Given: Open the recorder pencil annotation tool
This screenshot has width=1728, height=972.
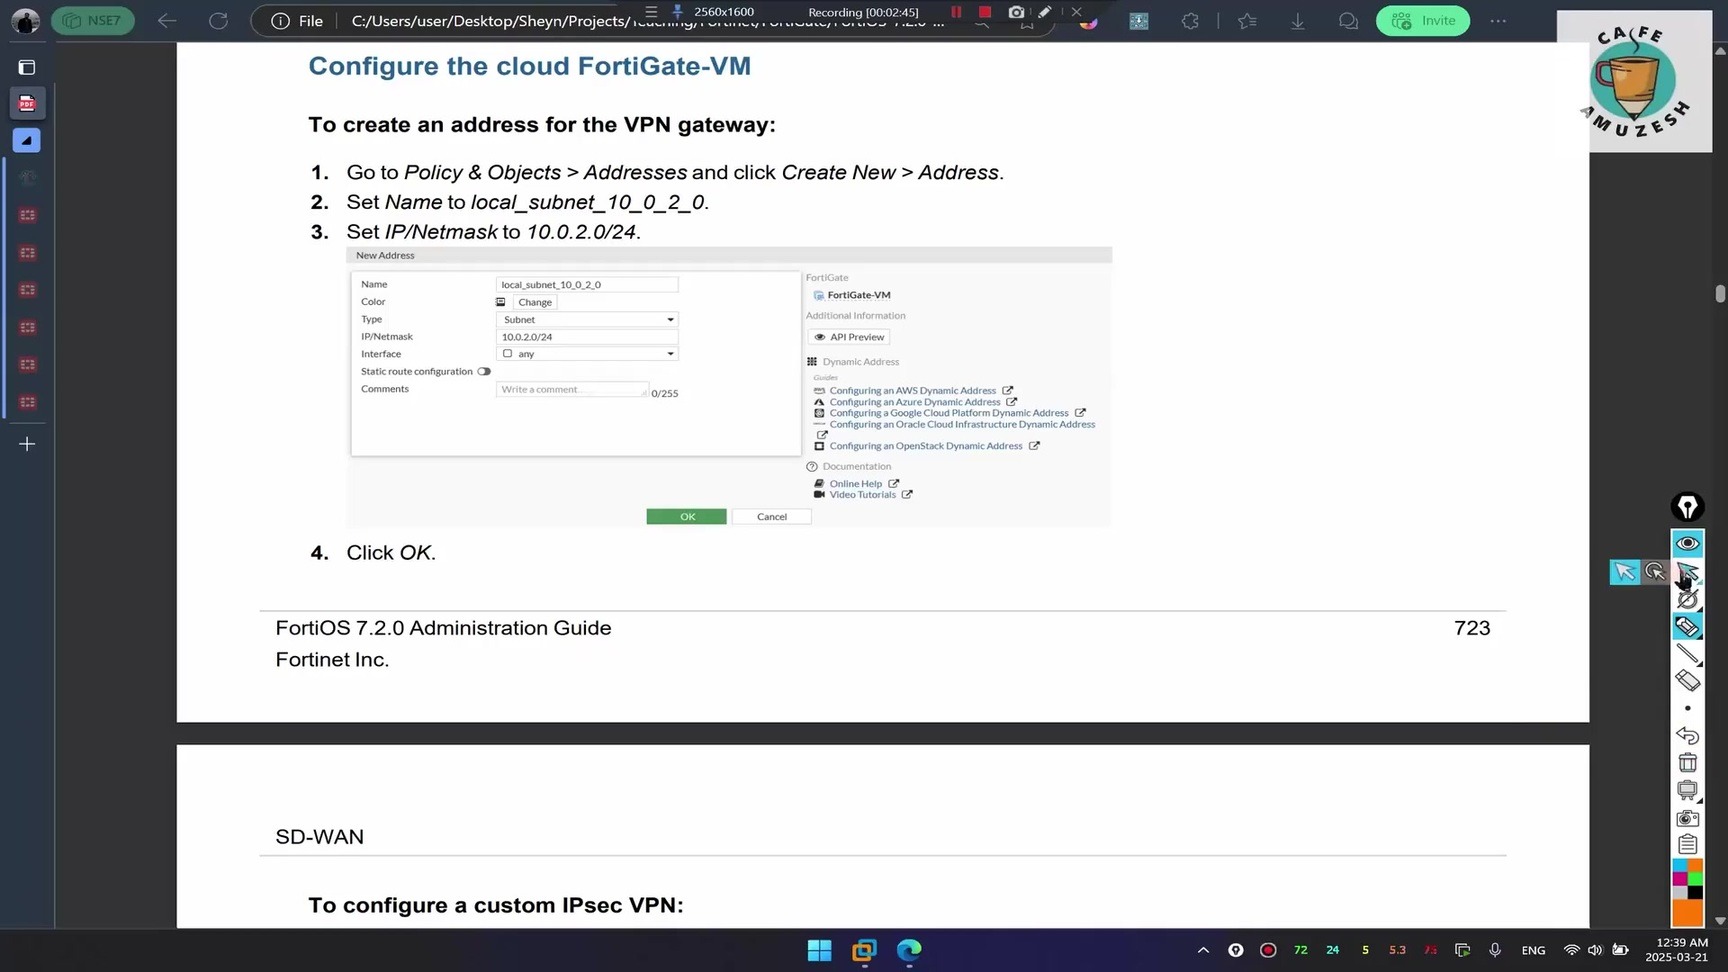Looking at the screenshot, I should (x=1045, y=12).
